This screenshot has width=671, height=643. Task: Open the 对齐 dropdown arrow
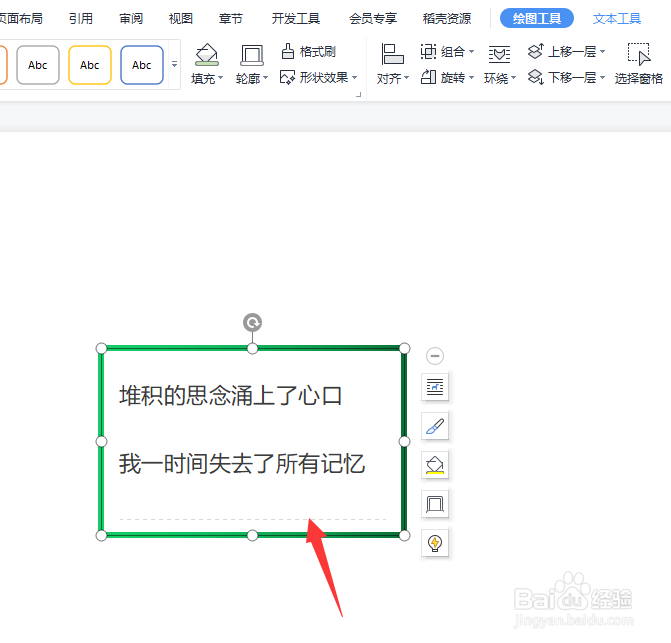point(407,78)
